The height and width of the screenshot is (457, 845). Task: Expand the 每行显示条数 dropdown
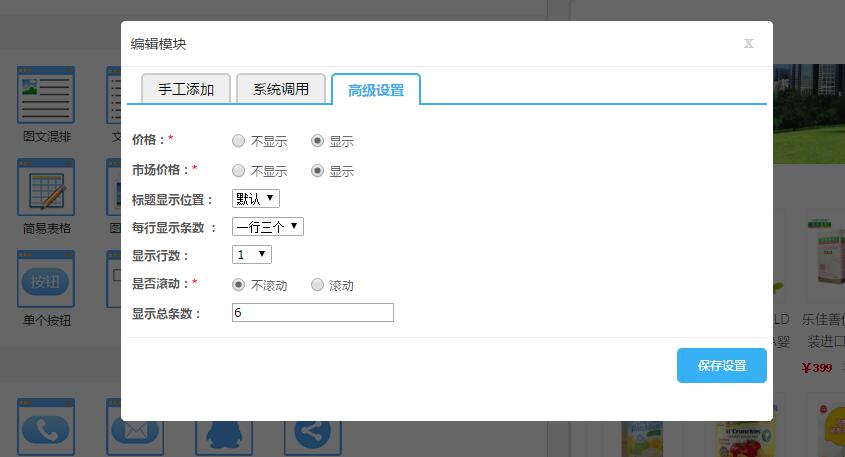(x=267, y=227)
